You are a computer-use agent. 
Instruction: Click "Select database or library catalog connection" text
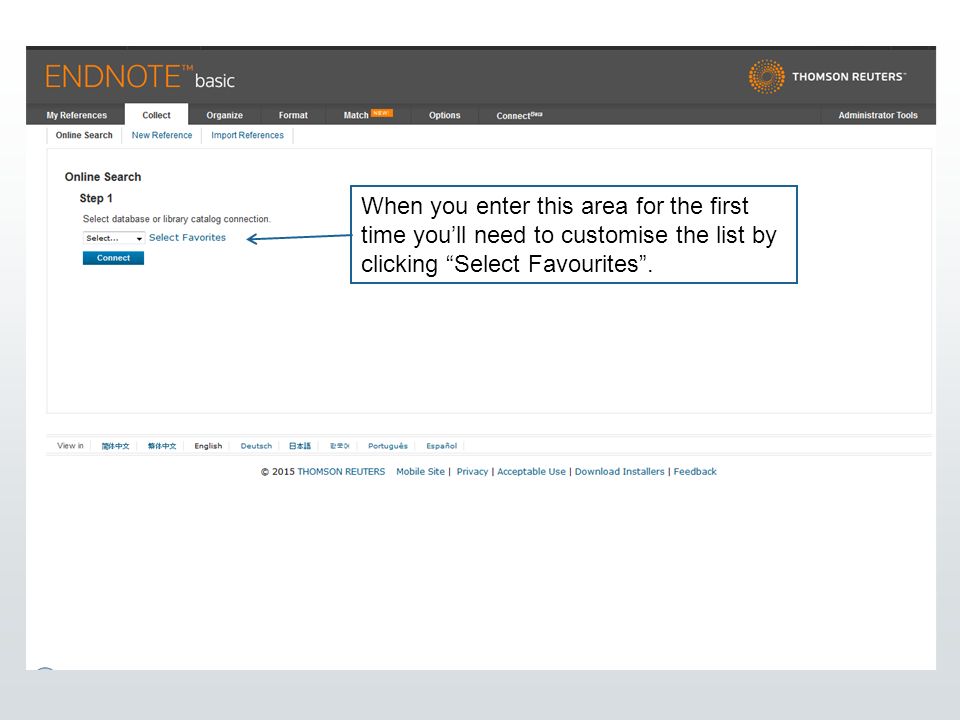[x=176, y=219]
